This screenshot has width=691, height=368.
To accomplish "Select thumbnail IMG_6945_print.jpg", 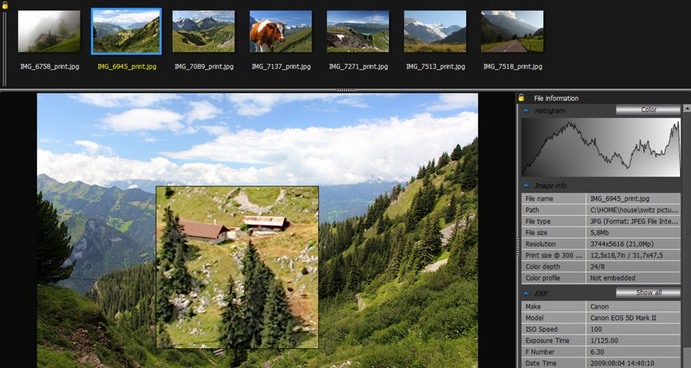I will pos(126,31).
